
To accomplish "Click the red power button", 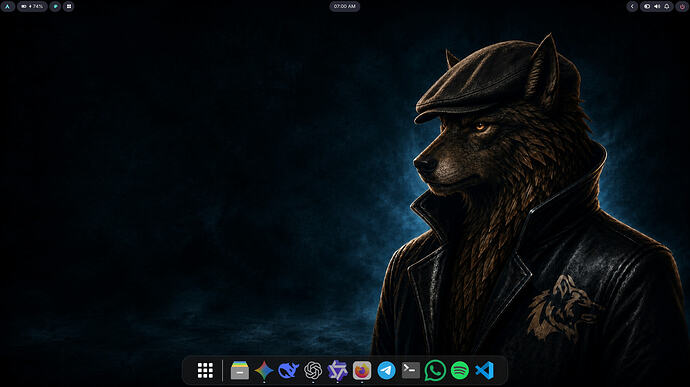I will pyautogui.click(x=682, y=6).
